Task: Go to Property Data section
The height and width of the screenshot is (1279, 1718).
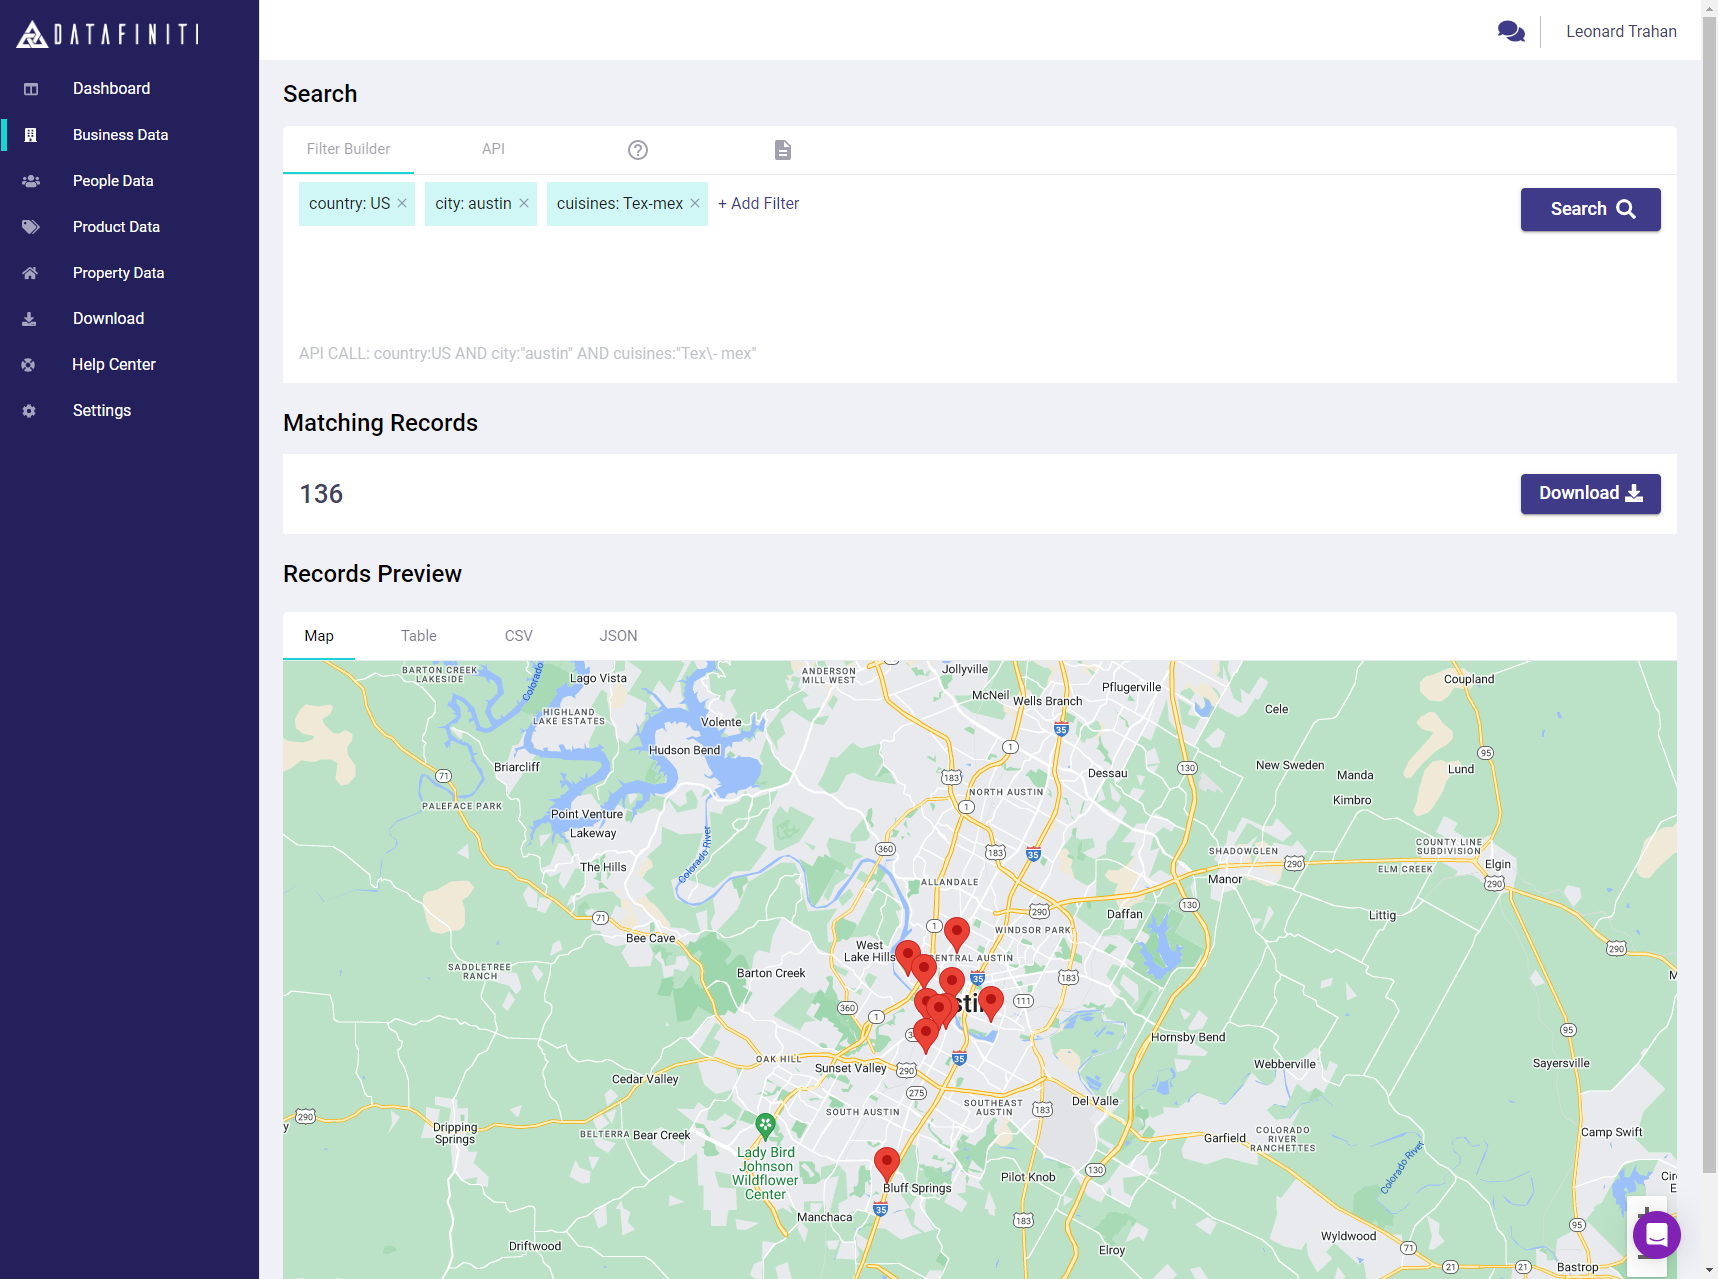Action: [118, 273]
